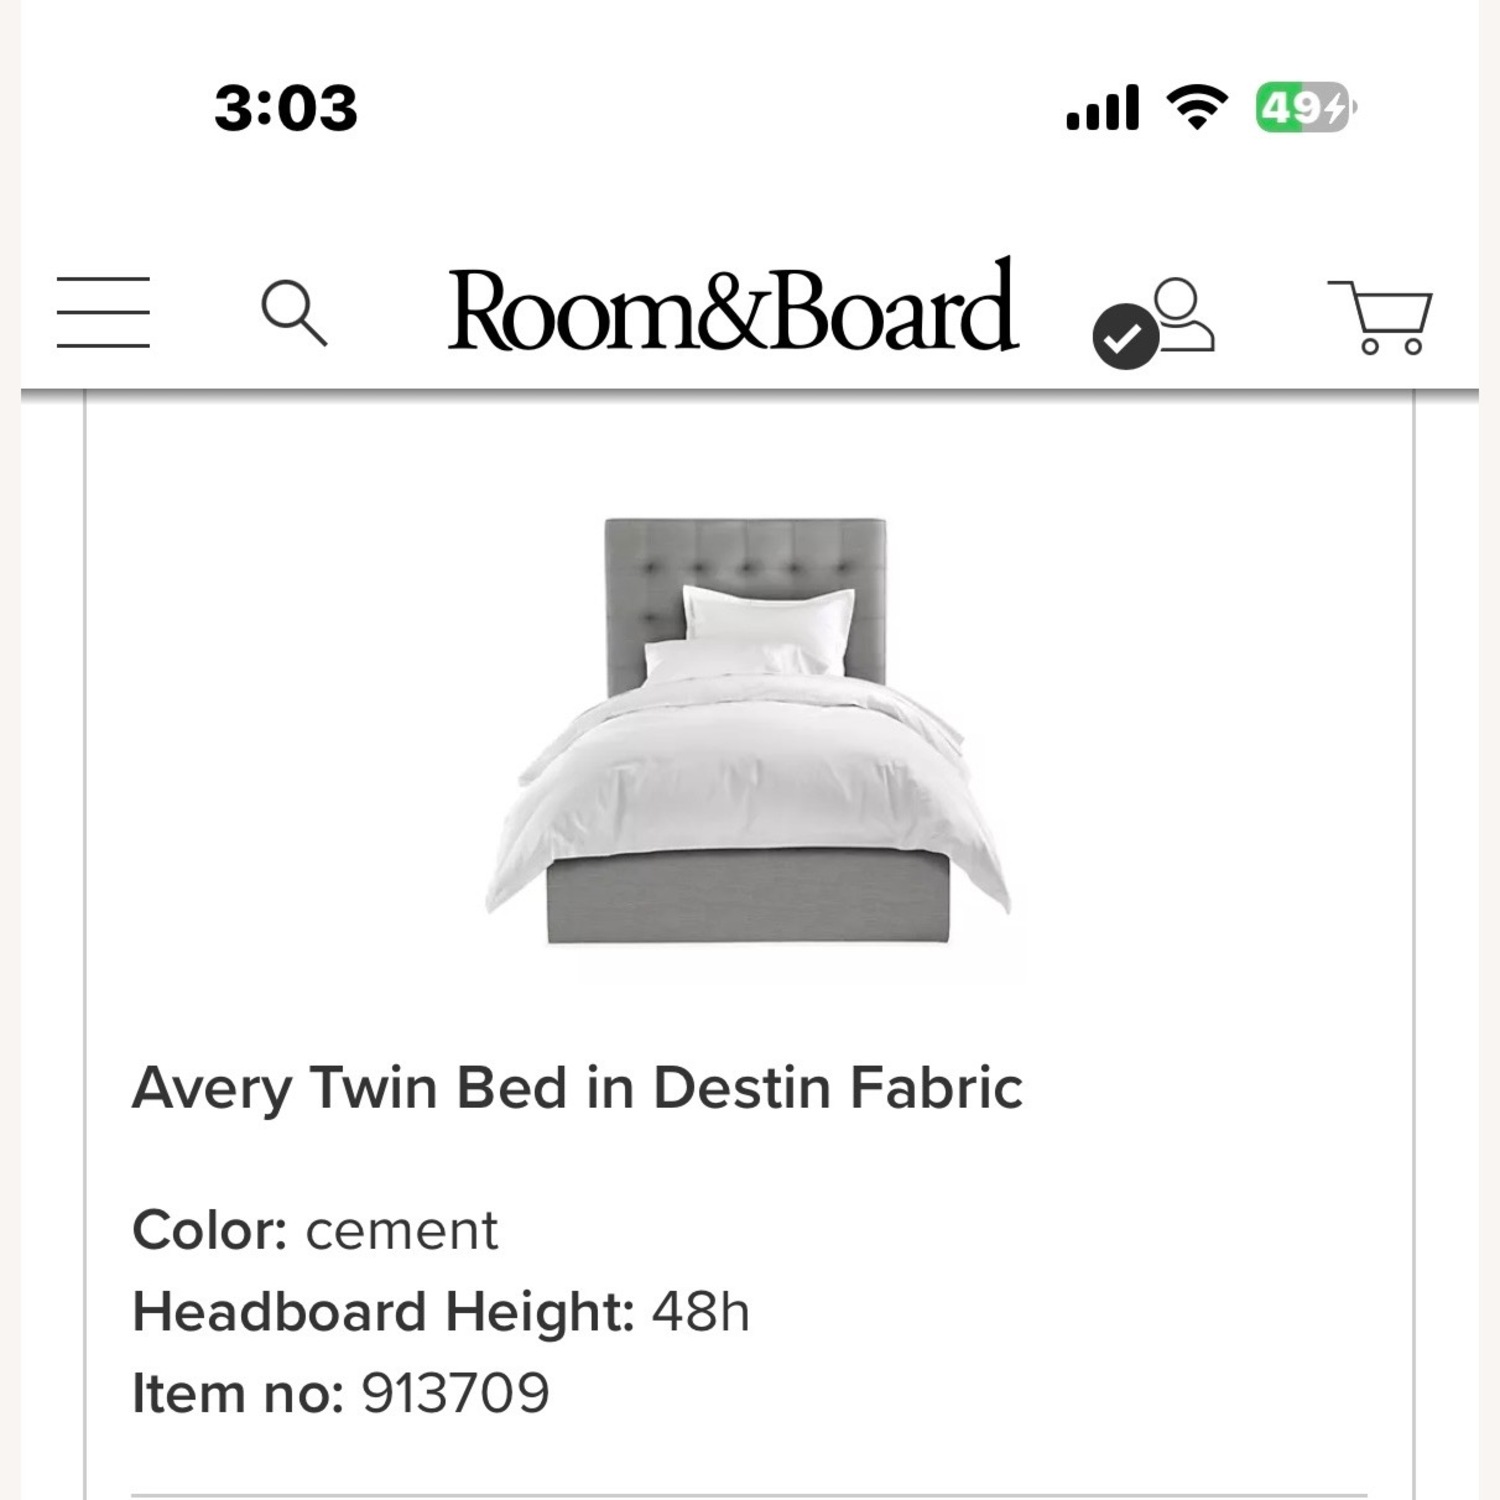Select the Room&Board logo

click(733, 311)
